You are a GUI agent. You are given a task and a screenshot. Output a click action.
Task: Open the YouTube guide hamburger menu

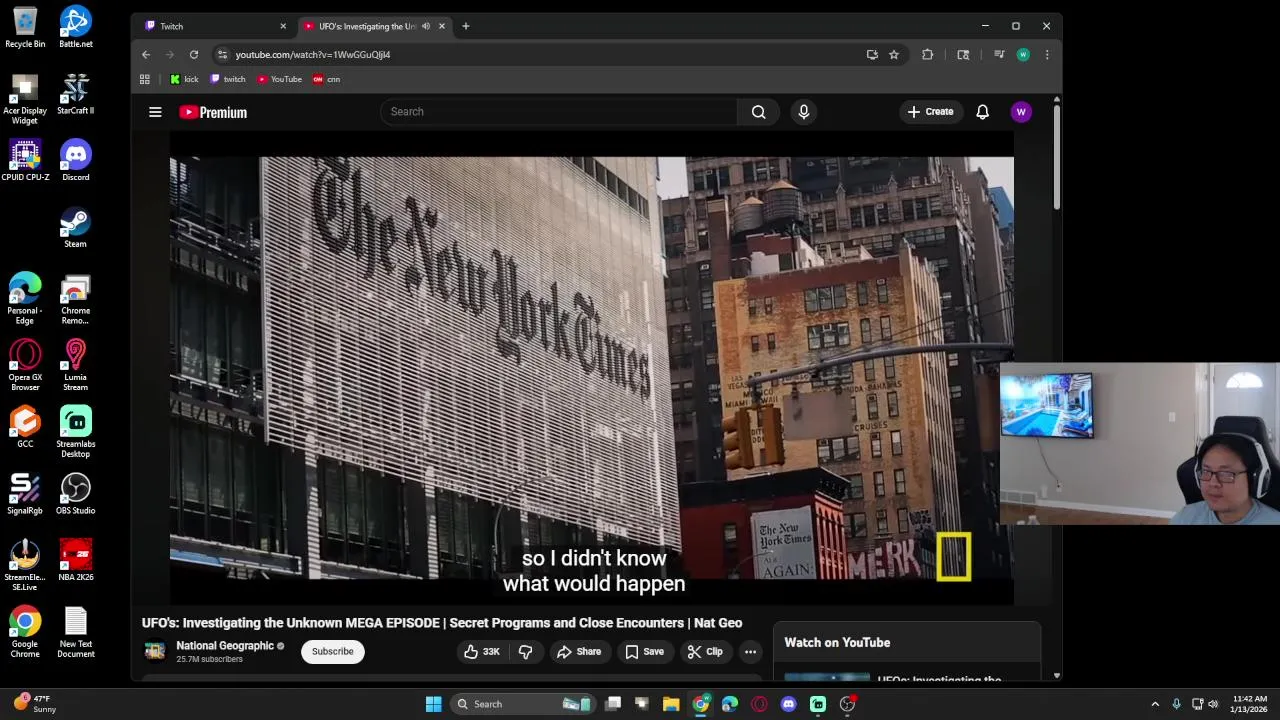[155, 112]
